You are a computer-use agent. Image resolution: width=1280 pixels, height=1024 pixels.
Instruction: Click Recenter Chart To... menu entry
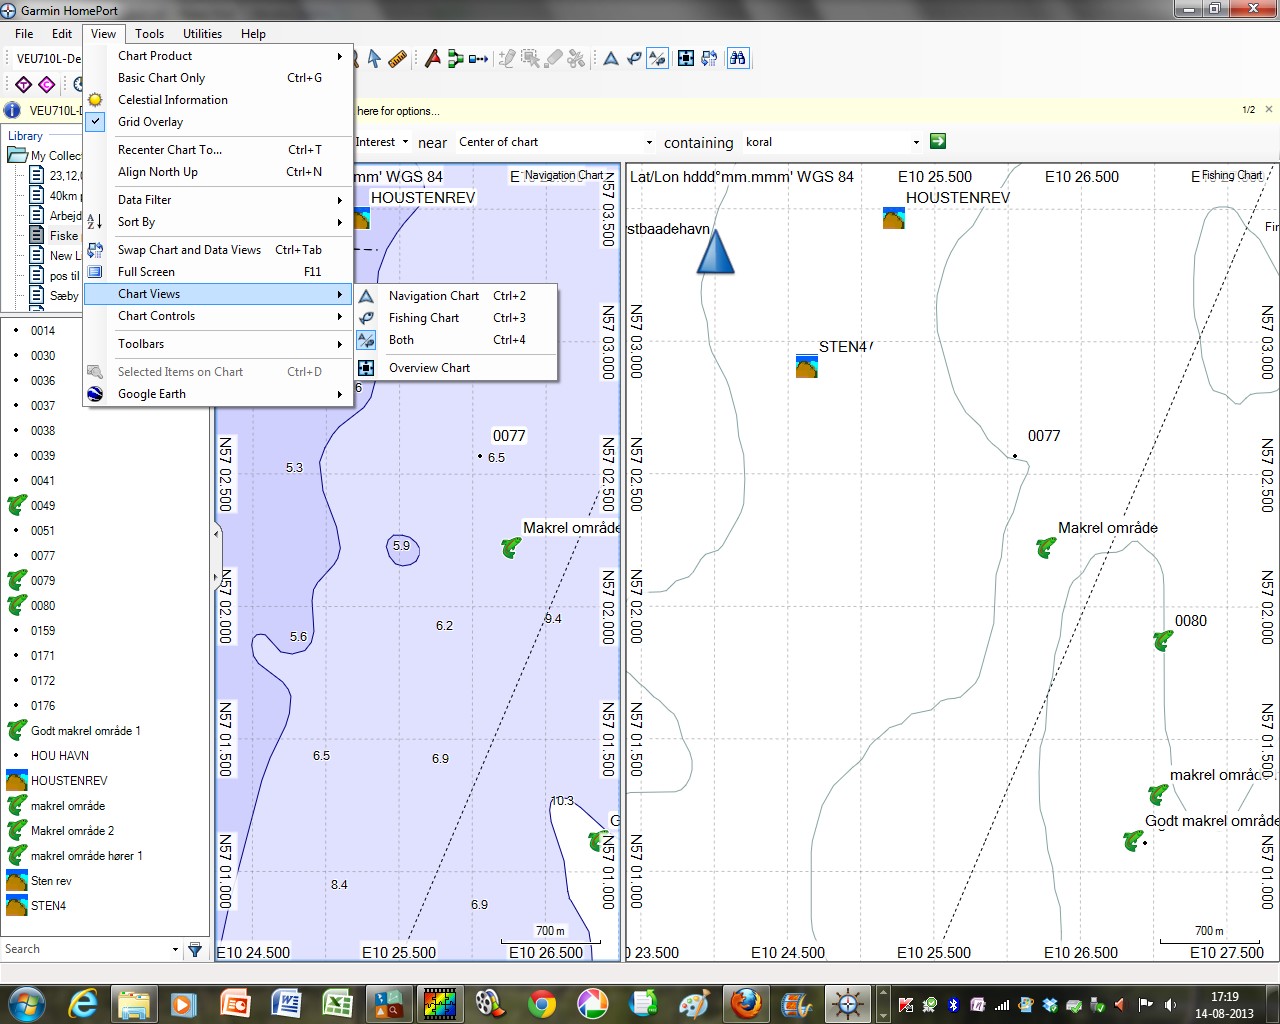(219, 150)
